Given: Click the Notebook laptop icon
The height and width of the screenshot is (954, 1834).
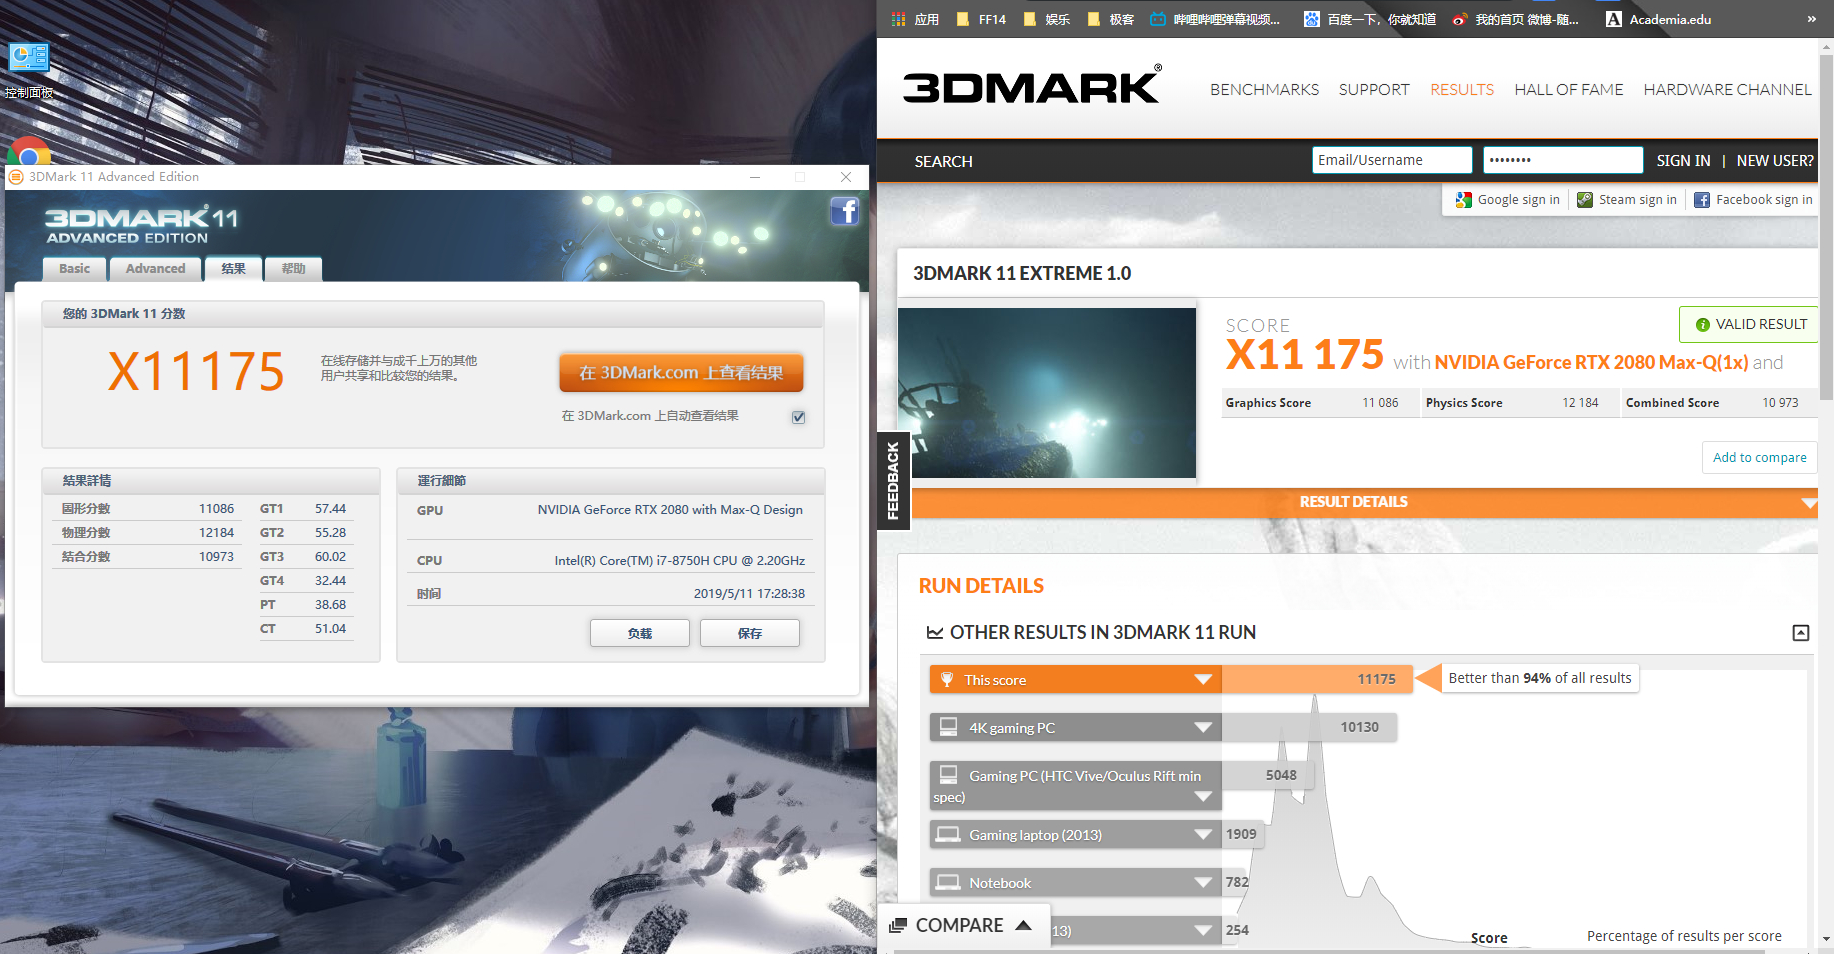Looking at the screenshot, I should point(948,882).
